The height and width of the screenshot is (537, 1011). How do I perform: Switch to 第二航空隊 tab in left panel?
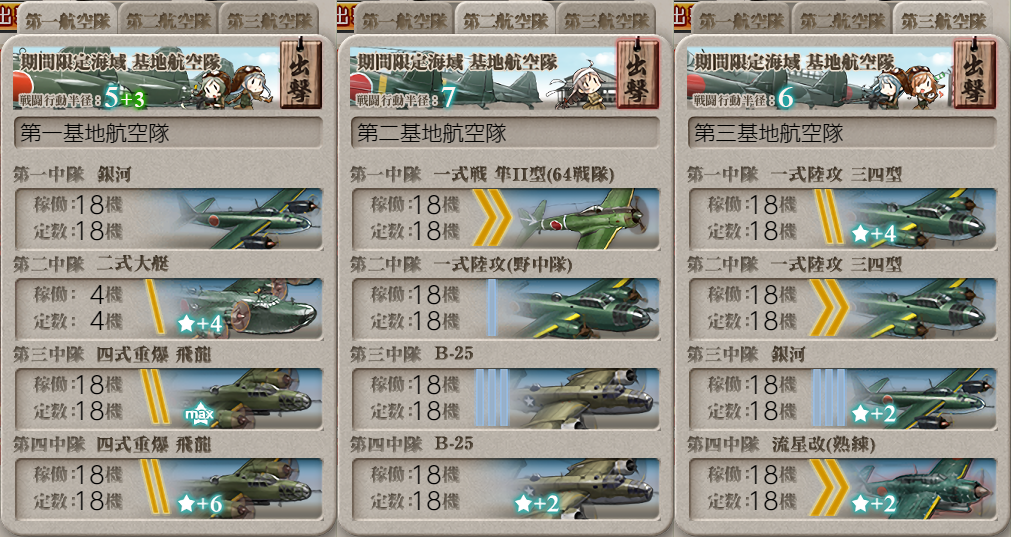coord(168,19)
